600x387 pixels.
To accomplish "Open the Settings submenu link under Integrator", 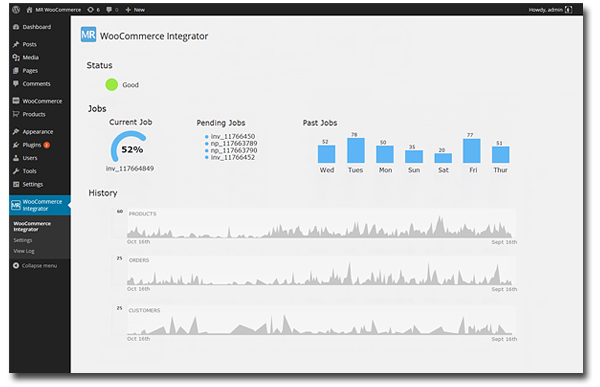I will [23, 240].
